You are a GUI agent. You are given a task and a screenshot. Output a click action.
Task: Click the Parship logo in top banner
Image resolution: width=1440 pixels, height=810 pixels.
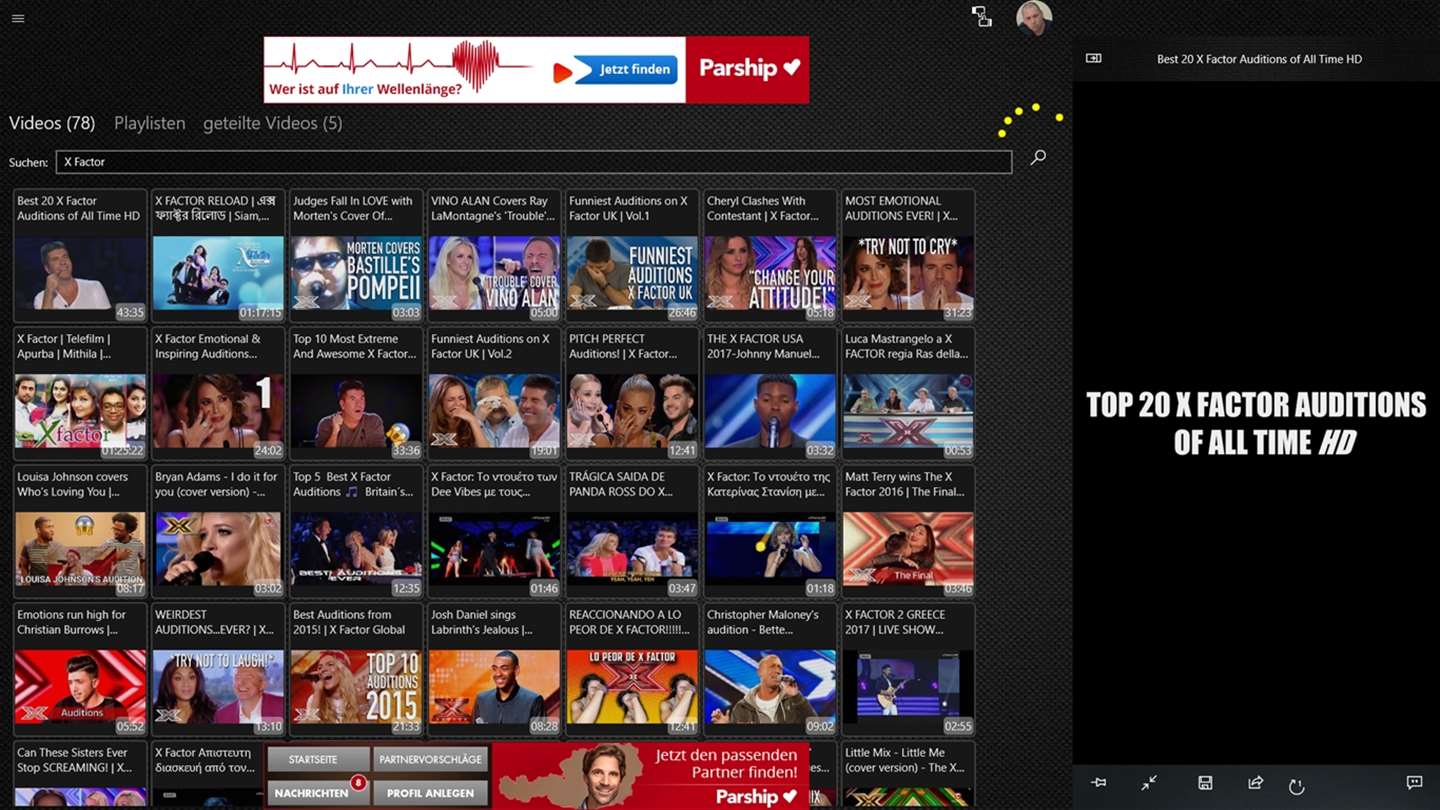click(x=747, y=70)
